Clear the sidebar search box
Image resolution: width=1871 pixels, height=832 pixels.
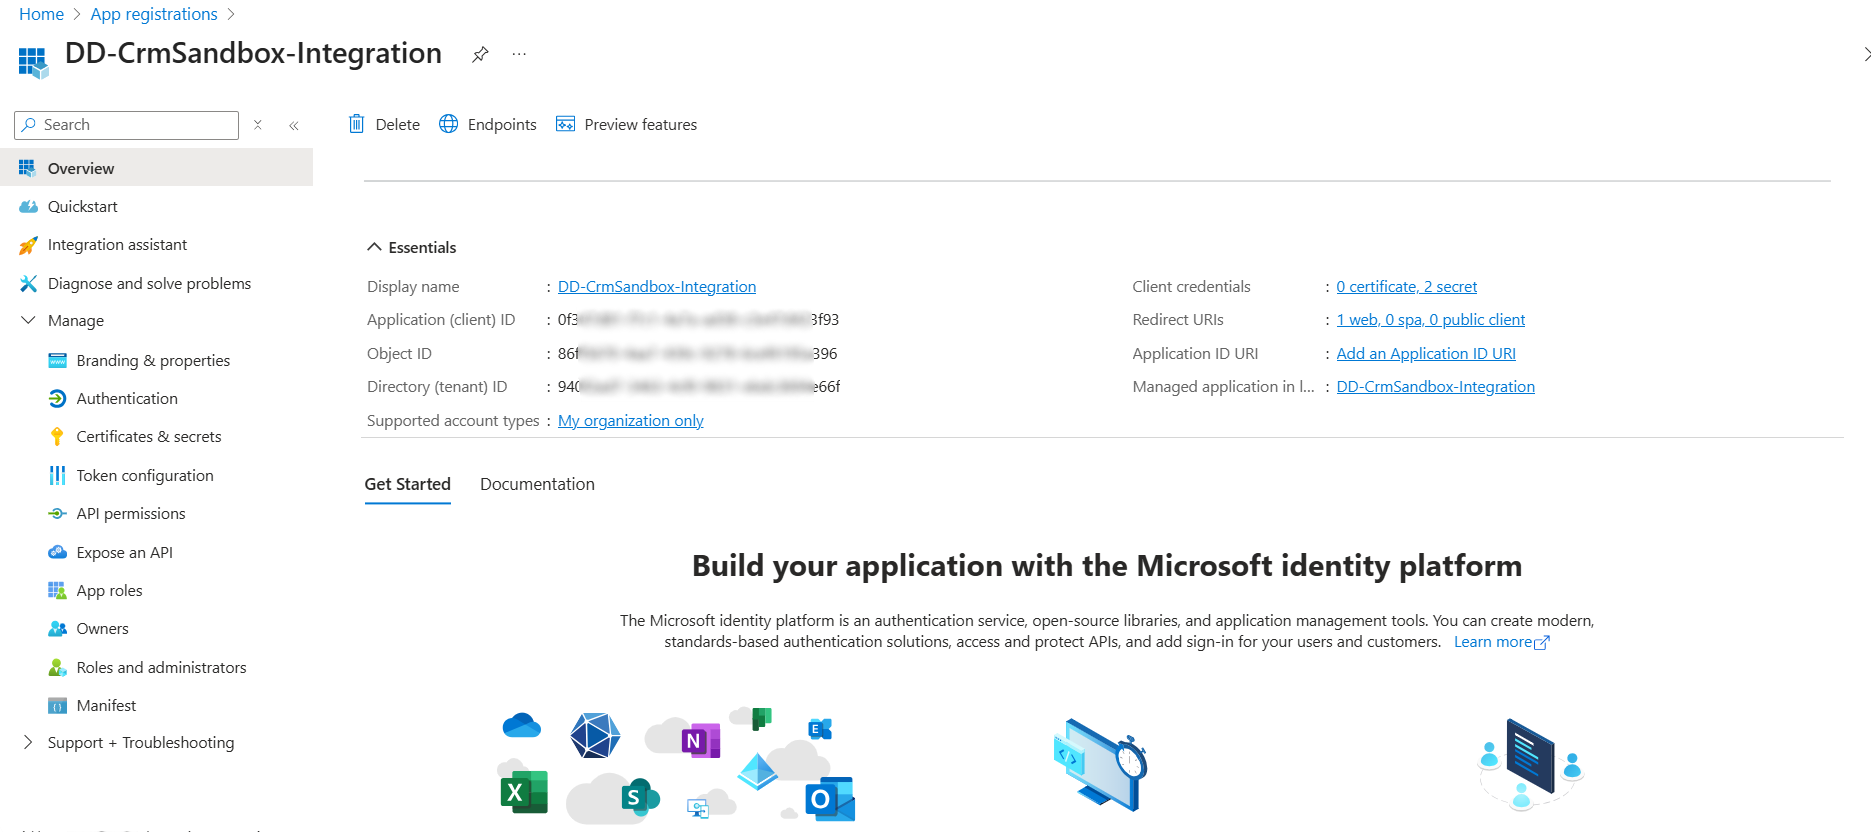point(258,125)
